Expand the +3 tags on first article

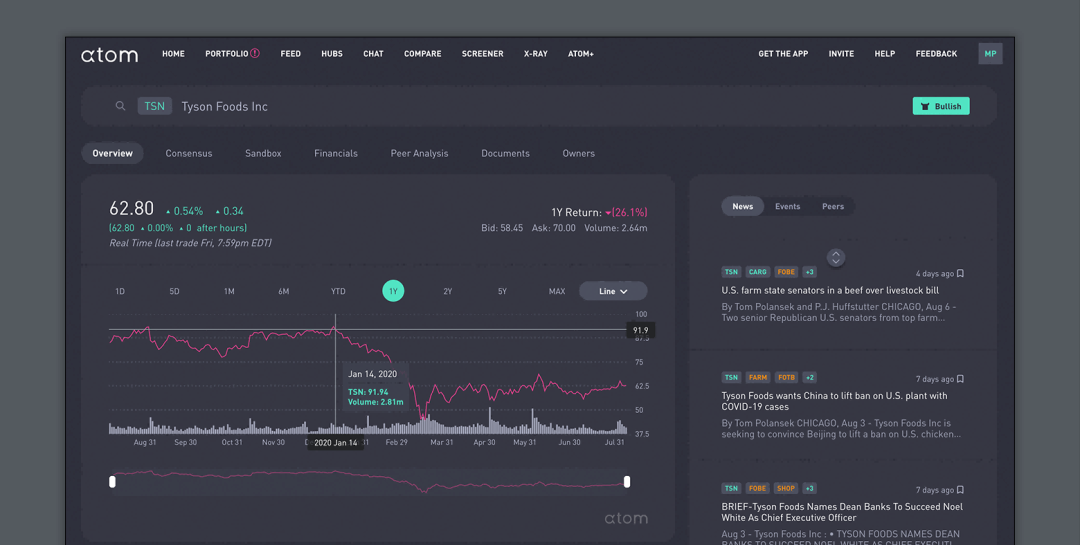[809, 272]
